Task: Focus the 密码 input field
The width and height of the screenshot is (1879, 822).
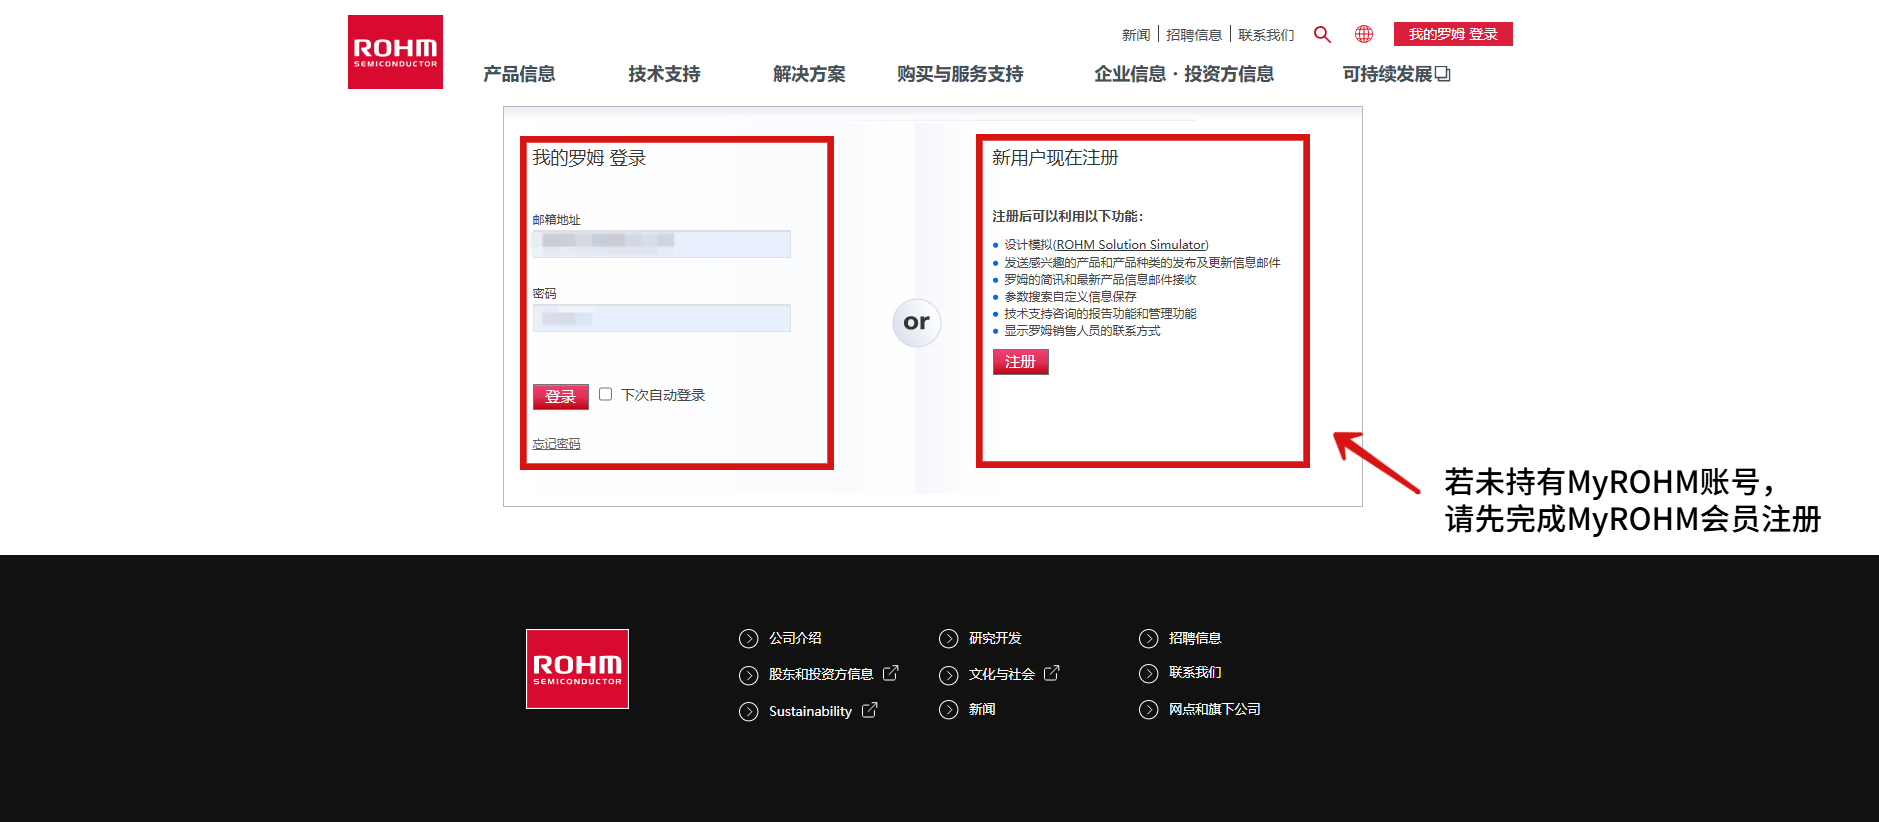Action: pos(662,318)
